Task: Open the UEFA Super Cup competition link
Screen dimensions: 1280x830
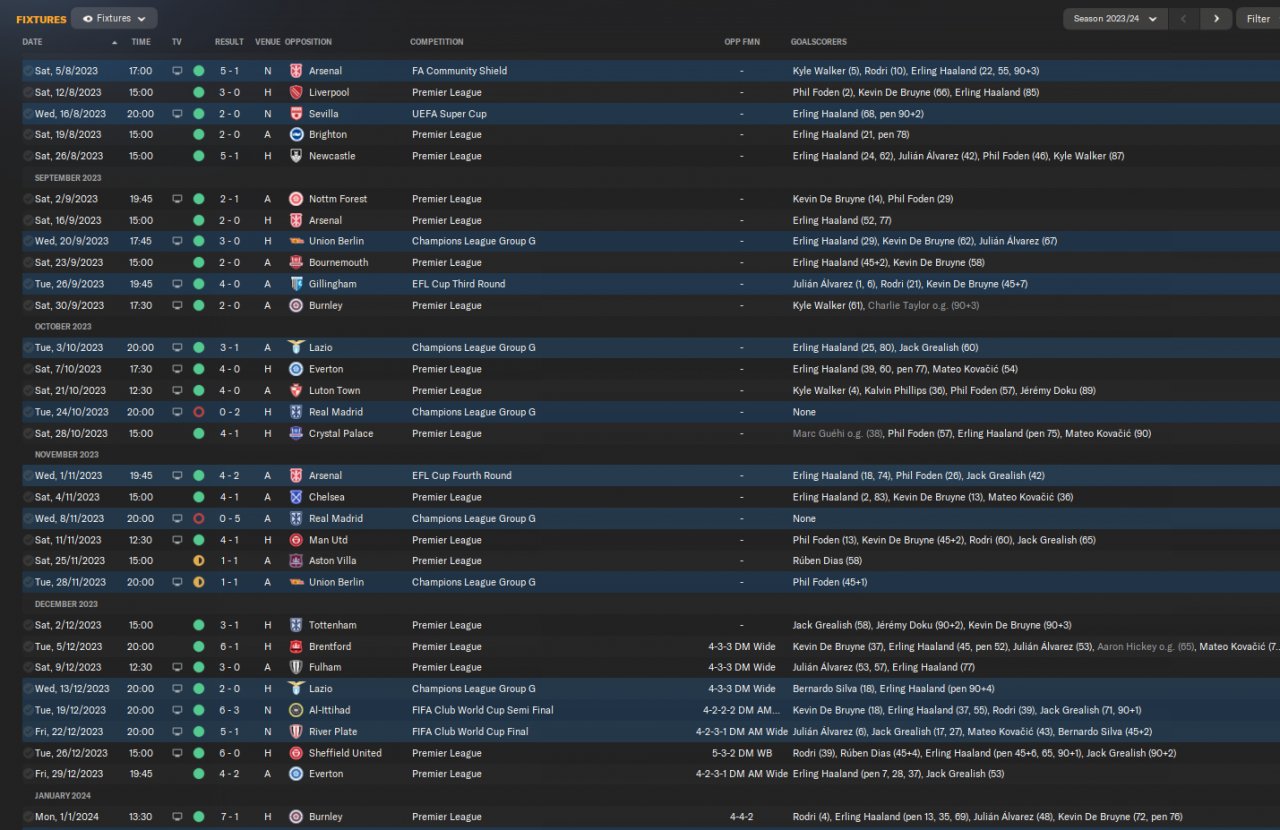Action: (449, 114)
